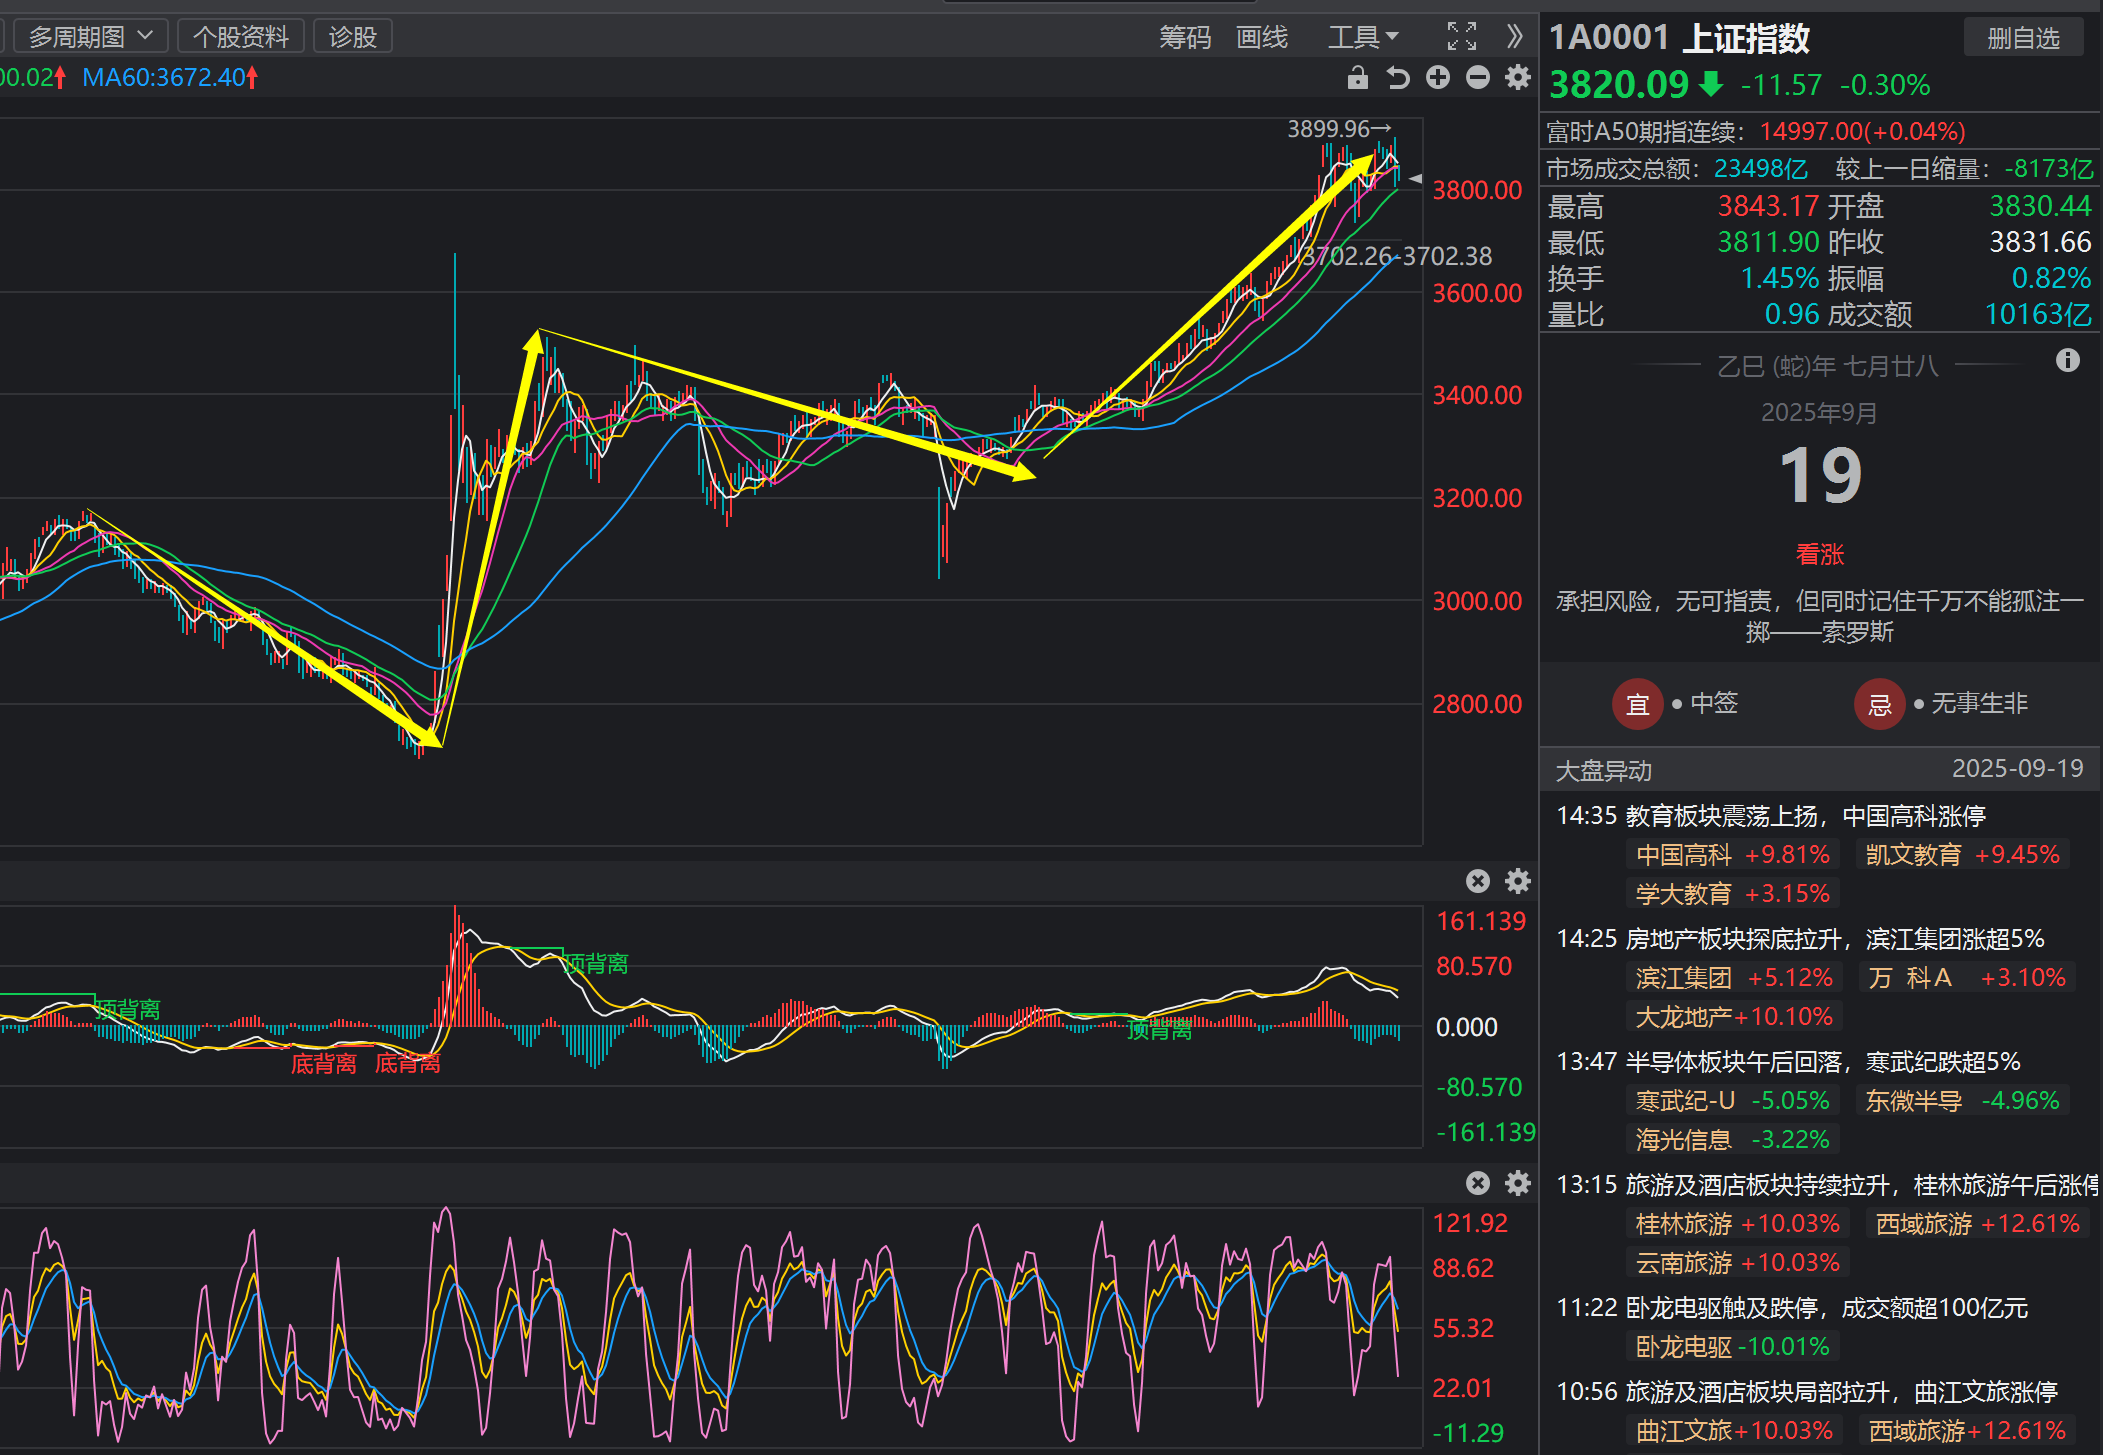Enter fullscreen with the expand arrows icon
This screenshot has width=2103, height=1455.
pos(1462,37)
